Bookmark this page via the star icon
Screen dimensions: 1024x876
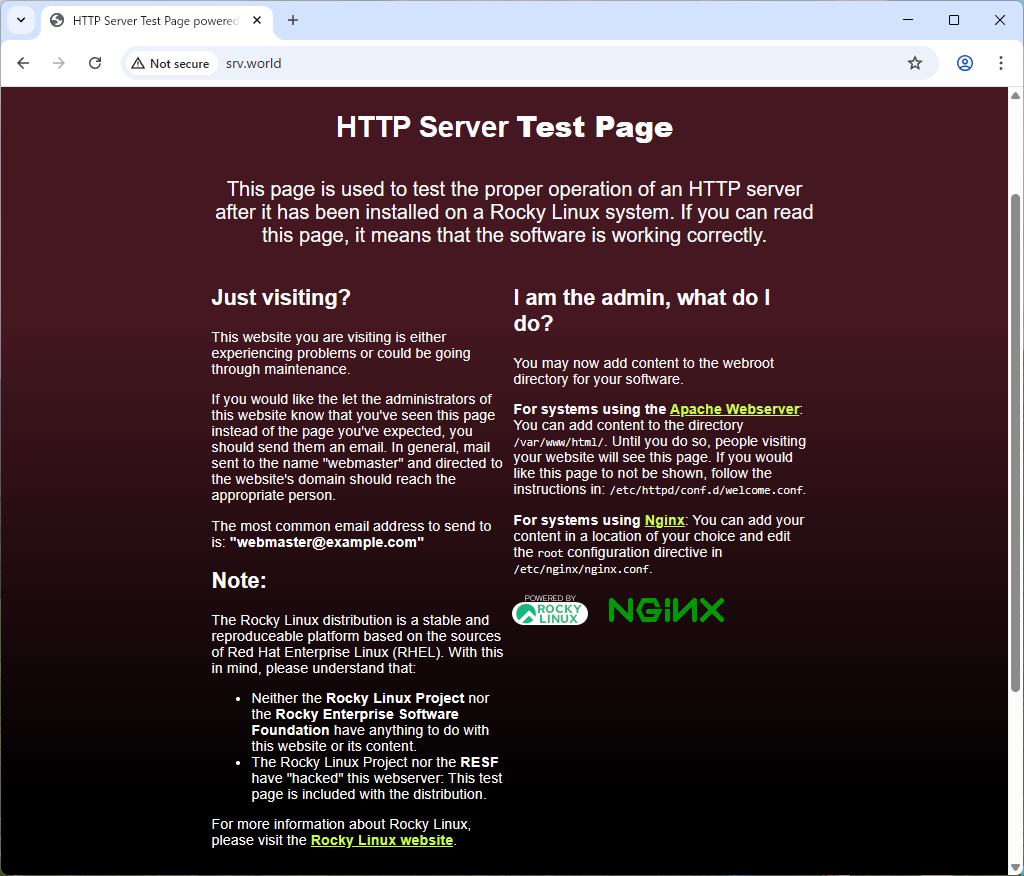pos(914,62)
